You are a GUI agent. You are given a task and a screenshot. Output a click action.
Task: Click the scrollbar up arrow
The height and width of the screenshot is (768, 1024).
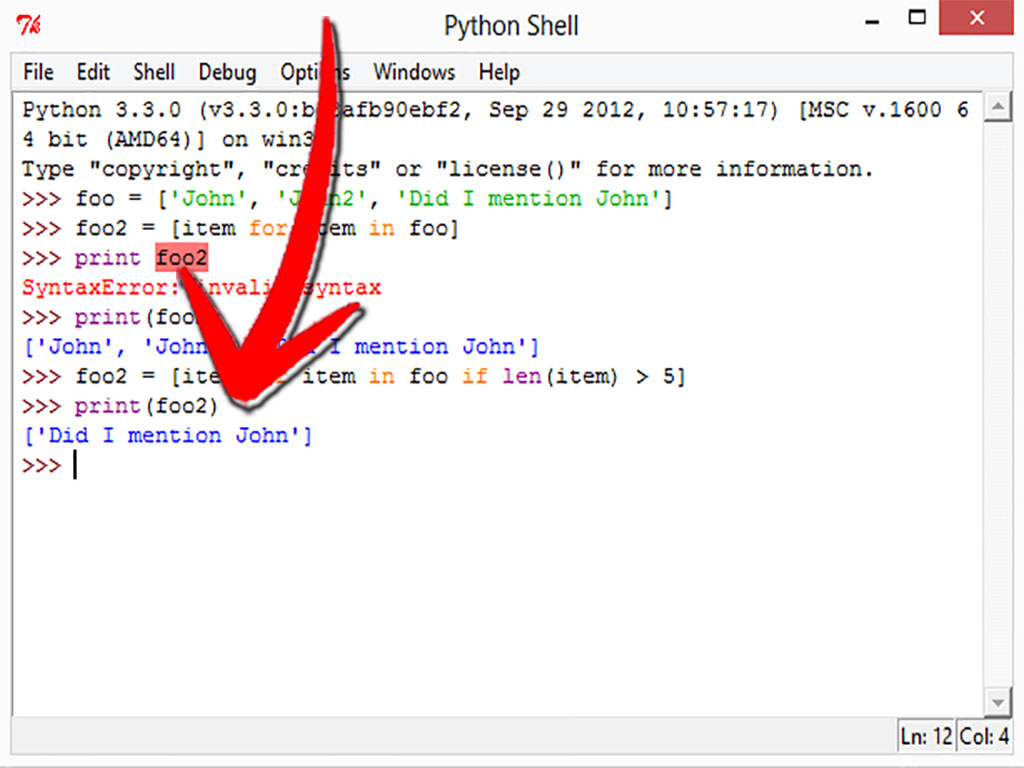point(998,107)
